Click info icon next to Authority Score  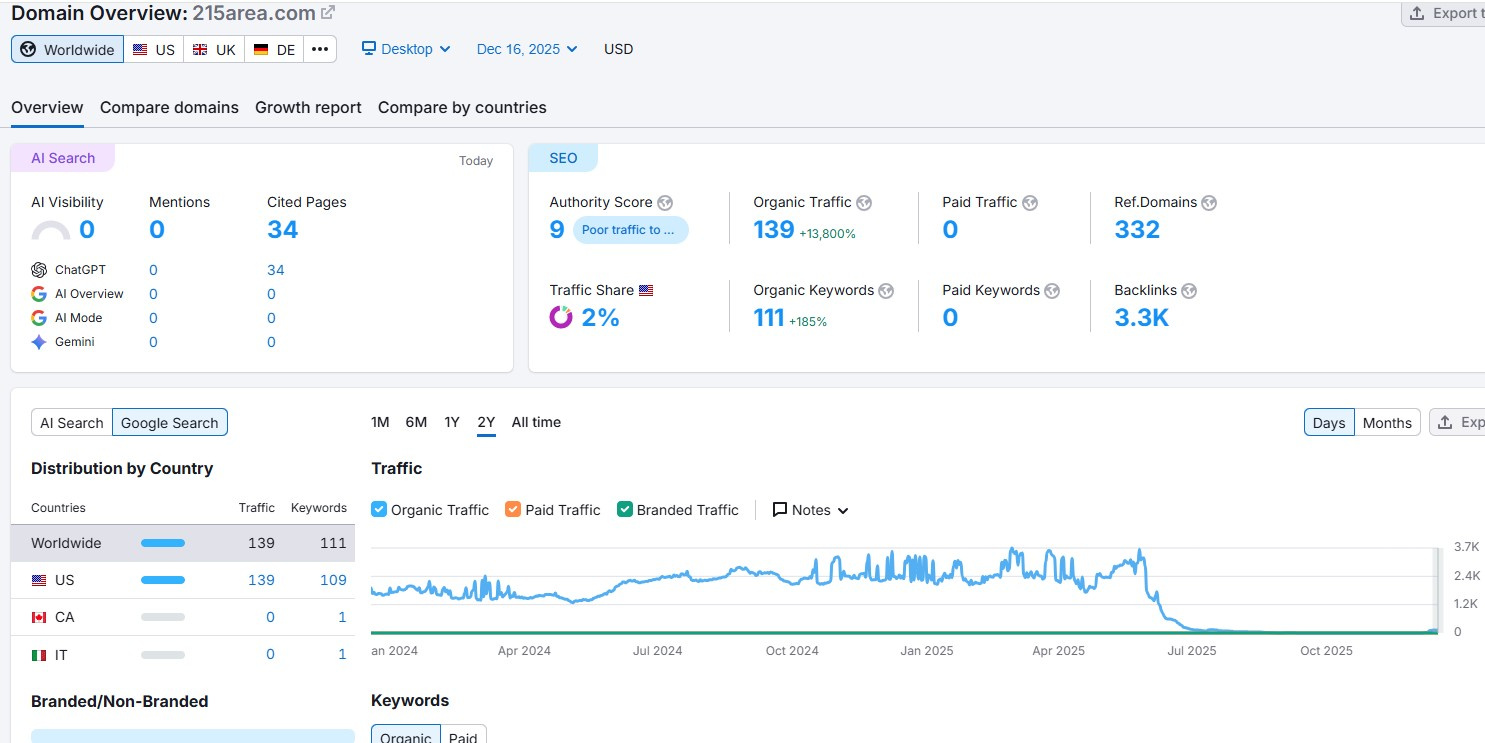(x=665, y=203)
